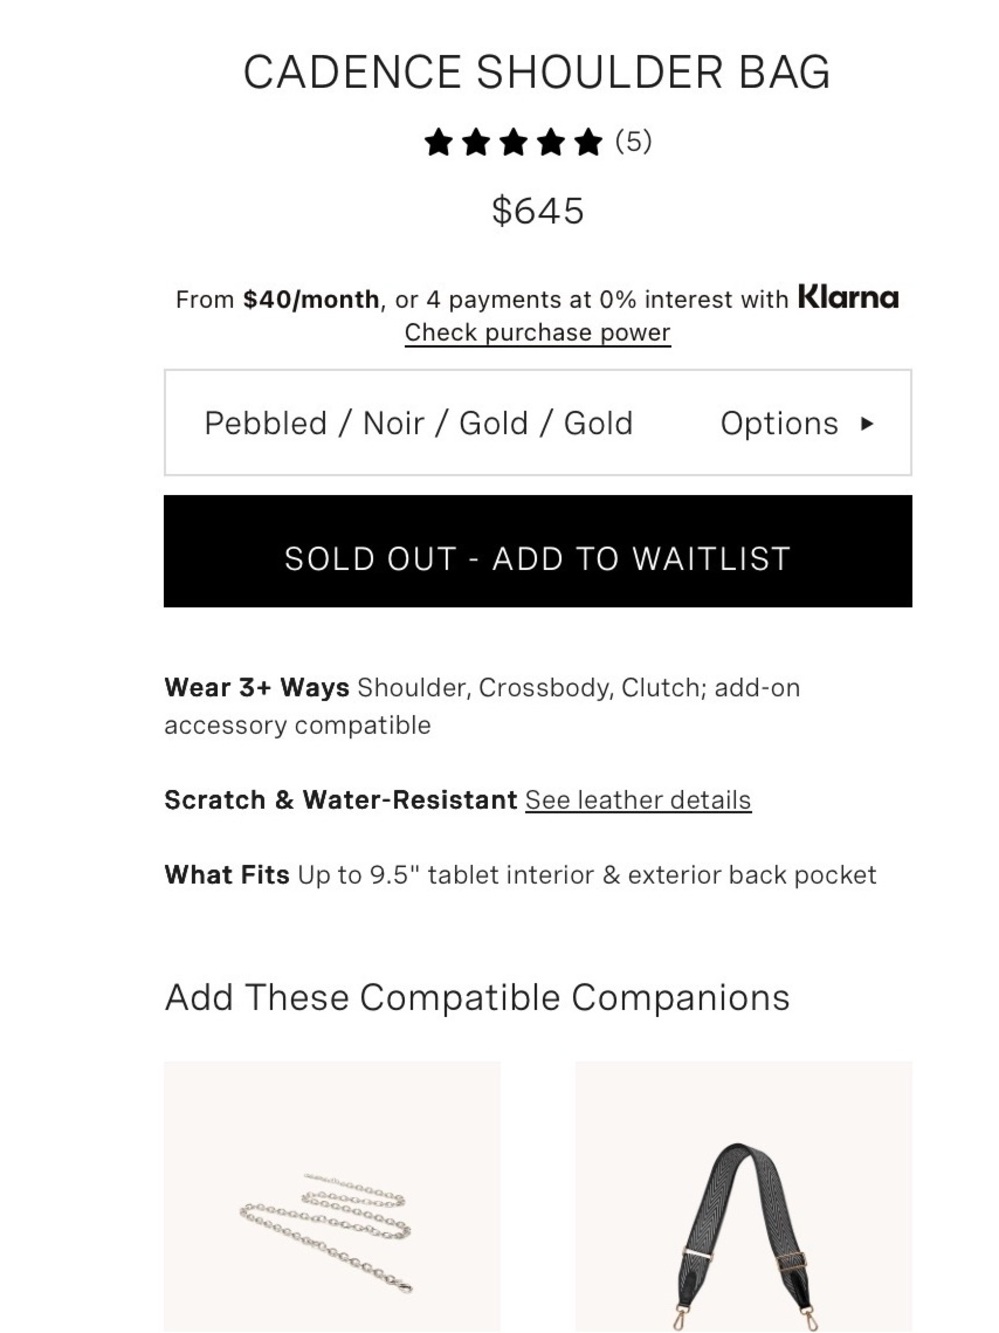The height and width of the screenshot is (1333, 999).
Task: Click the $40/month financing text
Action: (x=311, y=300)
